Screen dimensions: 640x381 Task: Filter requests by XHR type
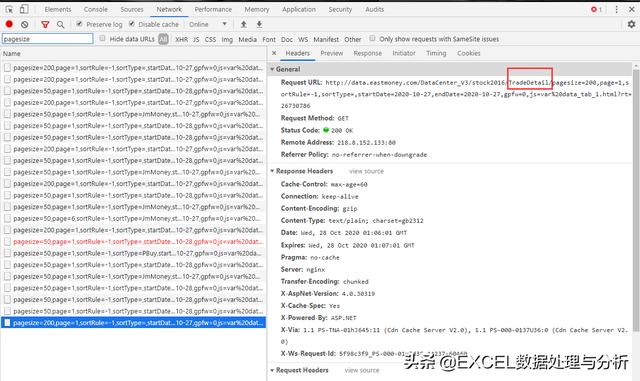(x=182, y=39)
